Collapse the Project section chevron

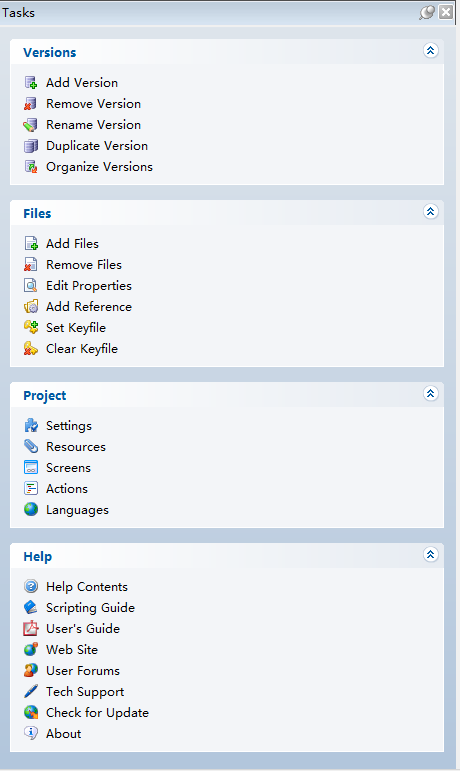click(431, 394)
